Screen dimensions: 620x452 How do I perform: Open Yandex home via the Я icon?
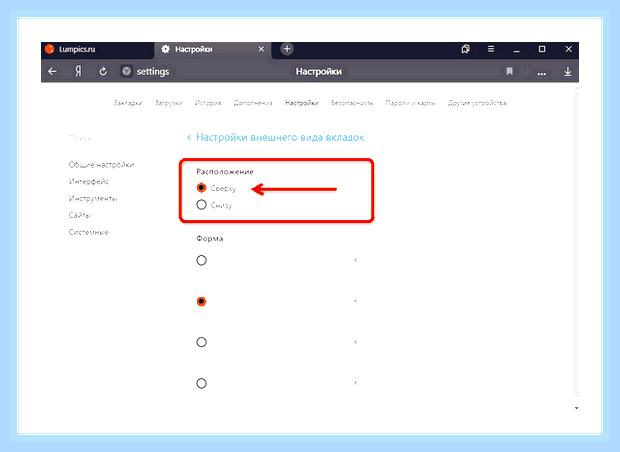[x=78, y=71]
